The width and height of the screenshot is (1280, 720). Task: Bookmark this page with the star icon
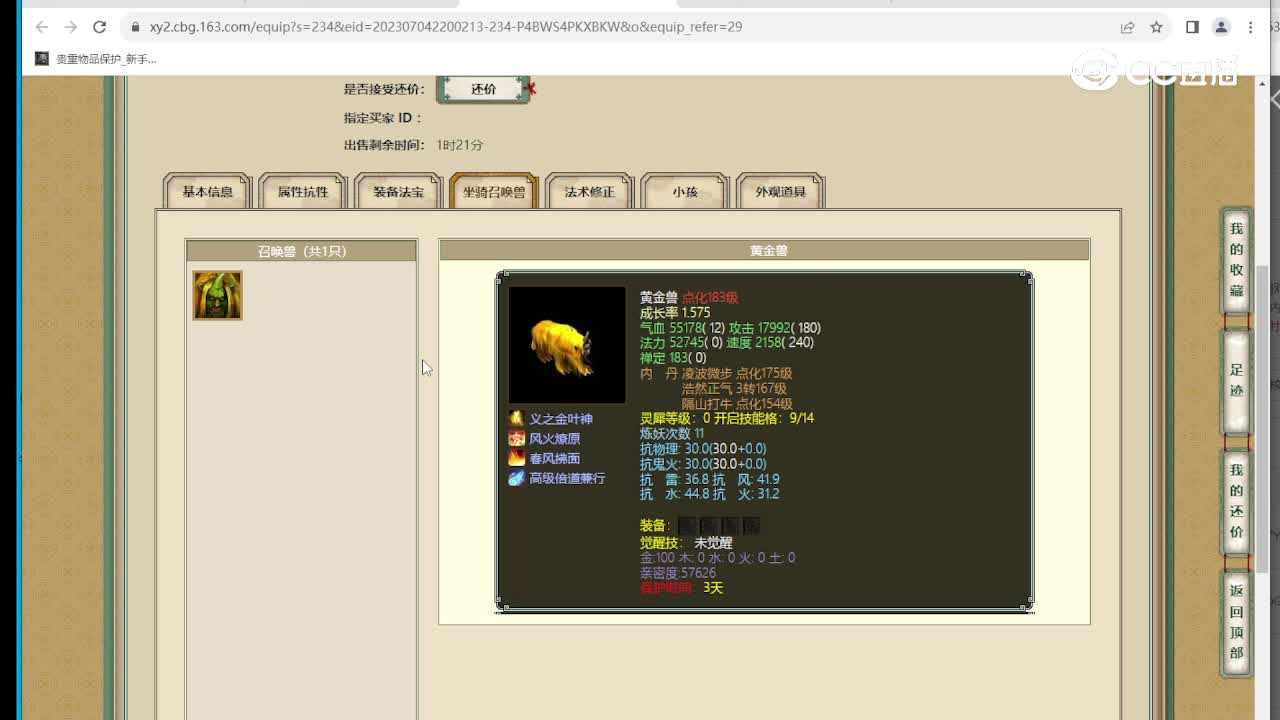(x=1157, y=27)
